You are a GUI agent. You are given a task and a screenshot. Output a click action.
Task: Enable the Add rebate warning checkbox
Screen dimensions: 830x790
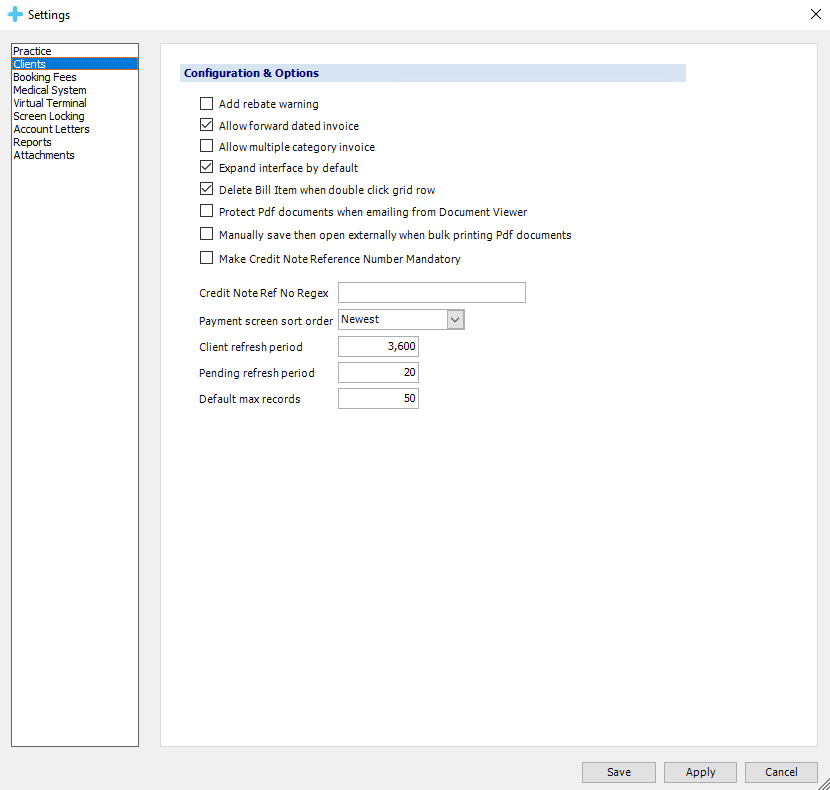[x=207, y=104]
